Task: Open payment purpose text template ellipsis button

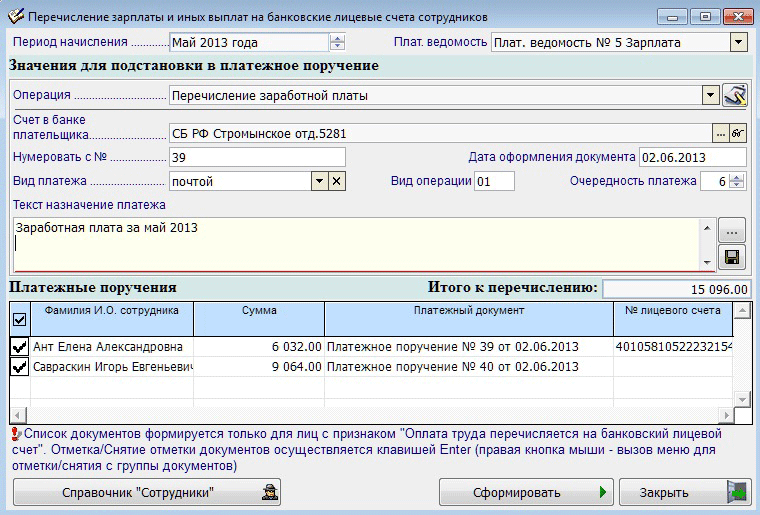Action: coord(732,230)
